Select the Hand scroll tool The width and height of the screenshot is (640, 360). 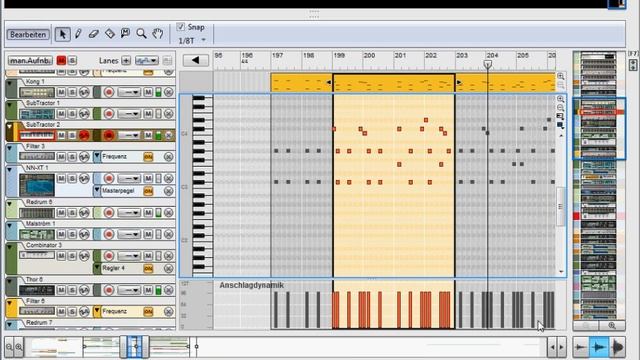click(158, 34)
